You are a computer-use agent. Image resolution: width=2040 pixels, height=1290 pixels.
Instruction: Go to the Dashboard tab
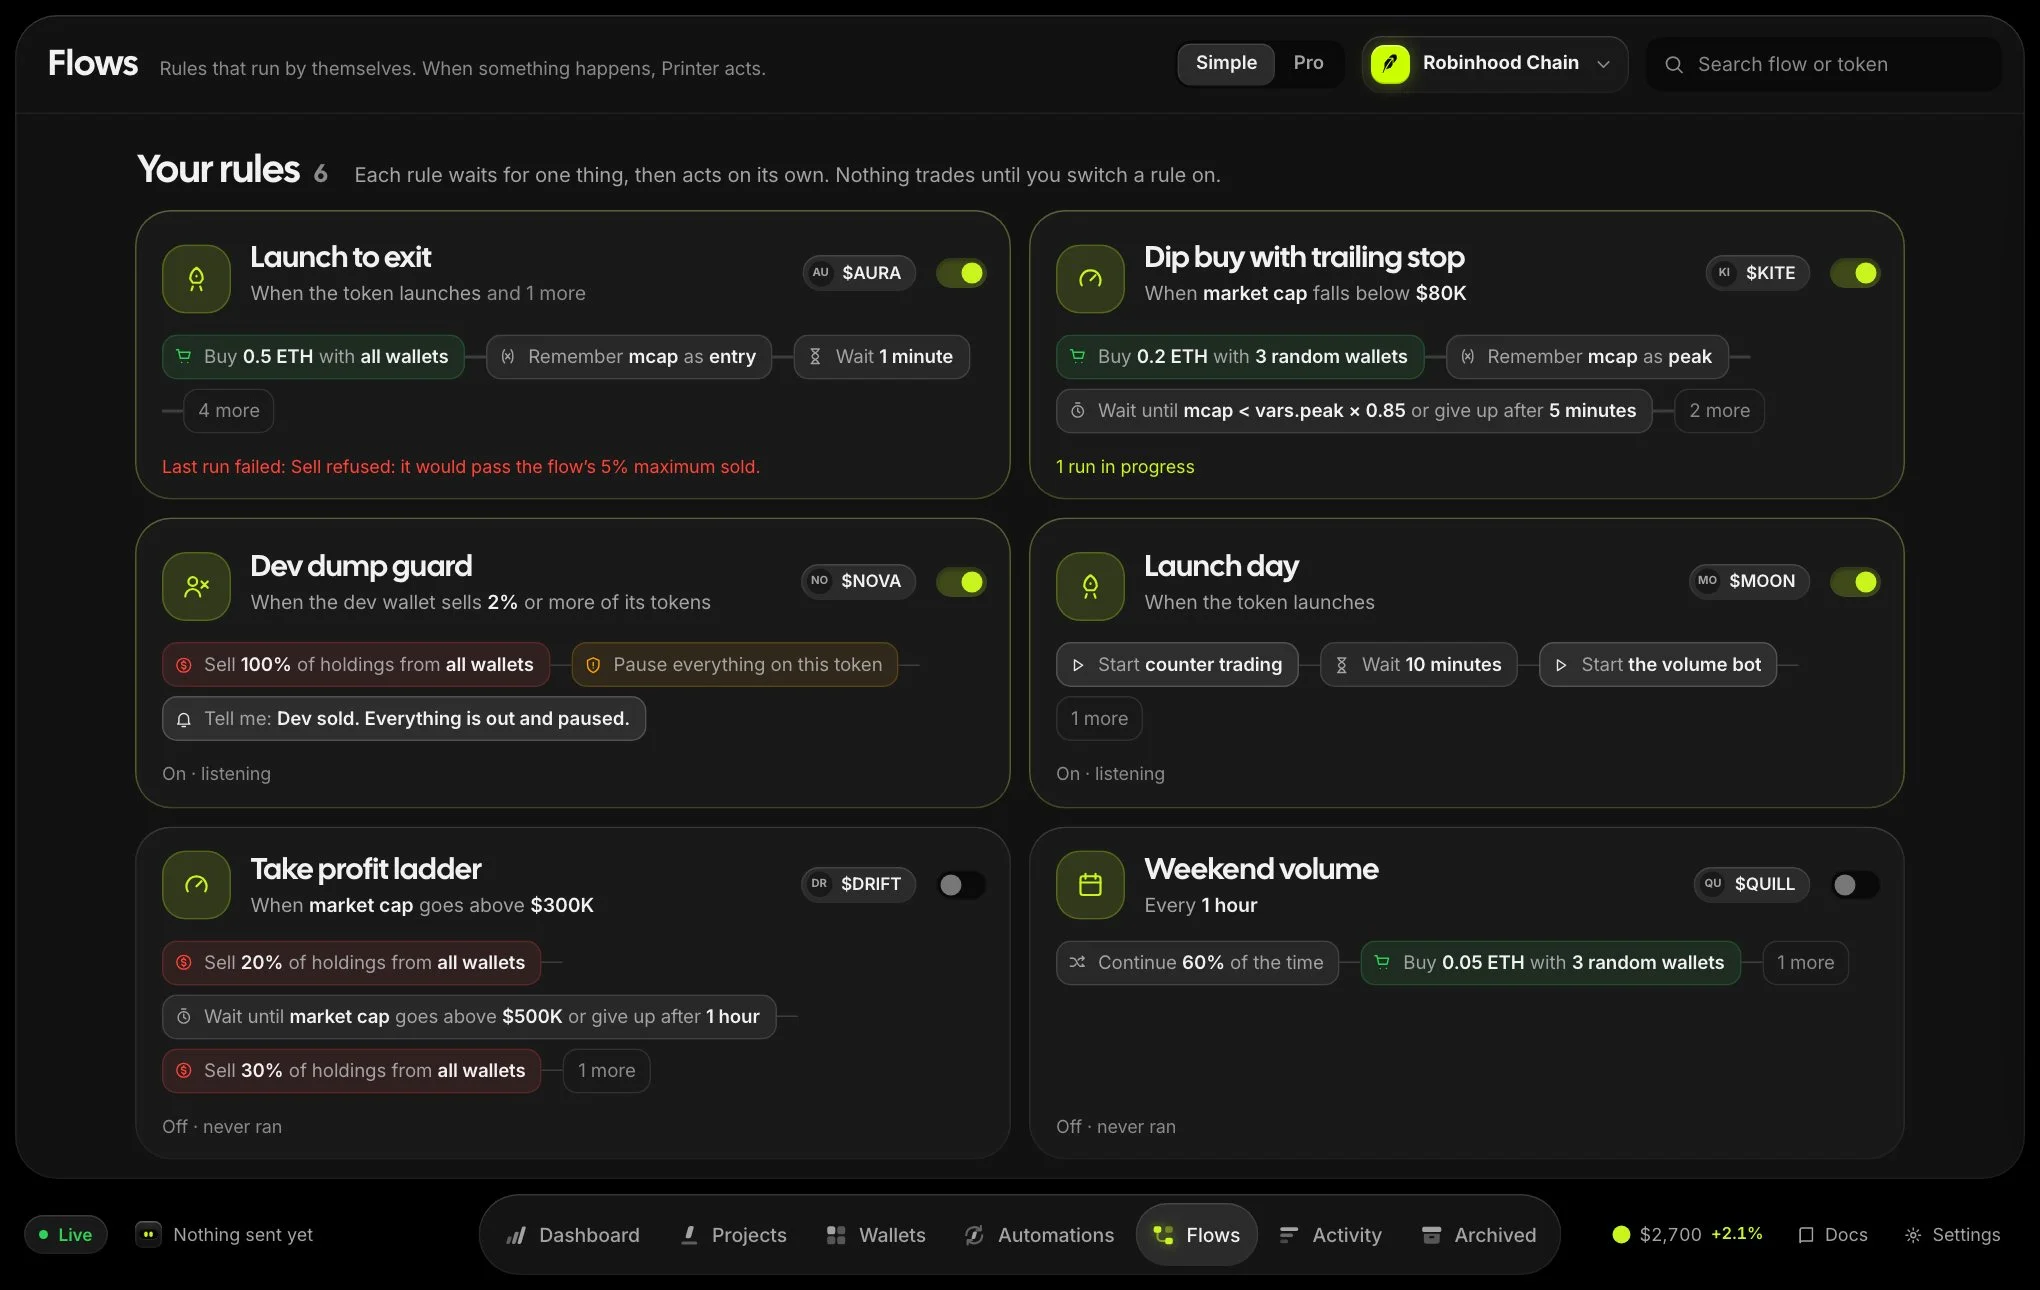click(x=573, y=1235)
